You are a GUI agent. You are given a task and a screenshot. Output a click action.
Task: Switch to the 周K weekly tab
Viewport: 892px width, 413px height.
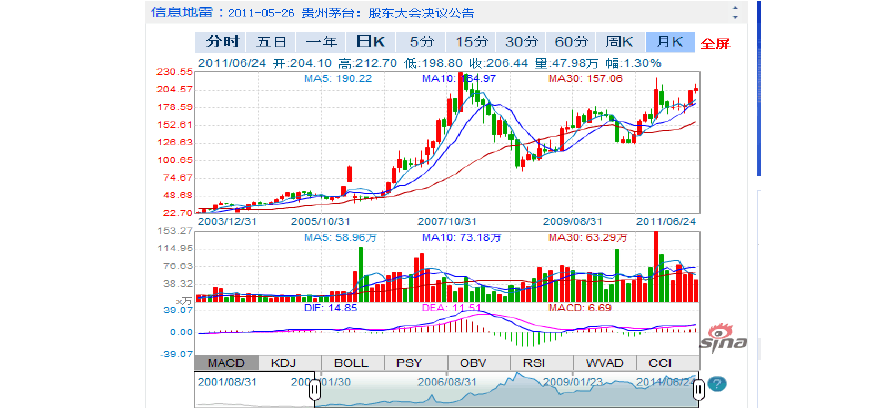620,42
